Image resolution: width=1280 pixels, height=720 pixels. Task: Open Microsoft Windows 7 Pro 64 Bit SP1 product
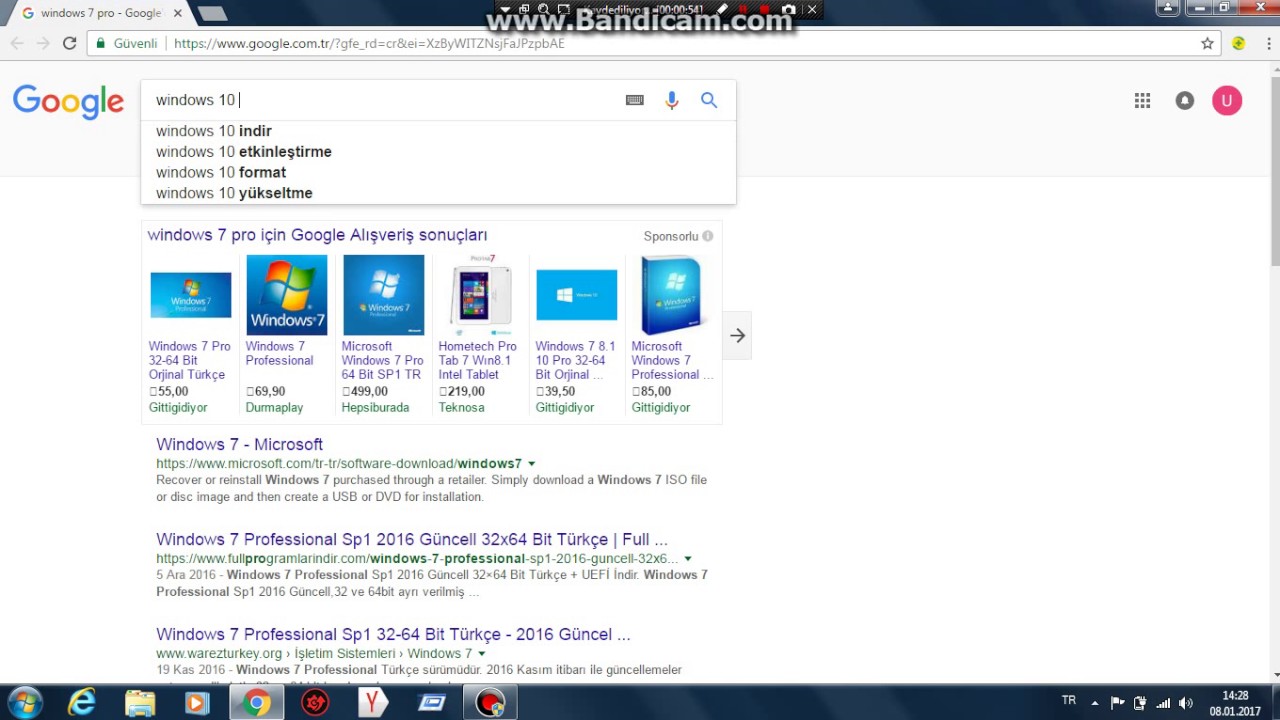point(383,360)
